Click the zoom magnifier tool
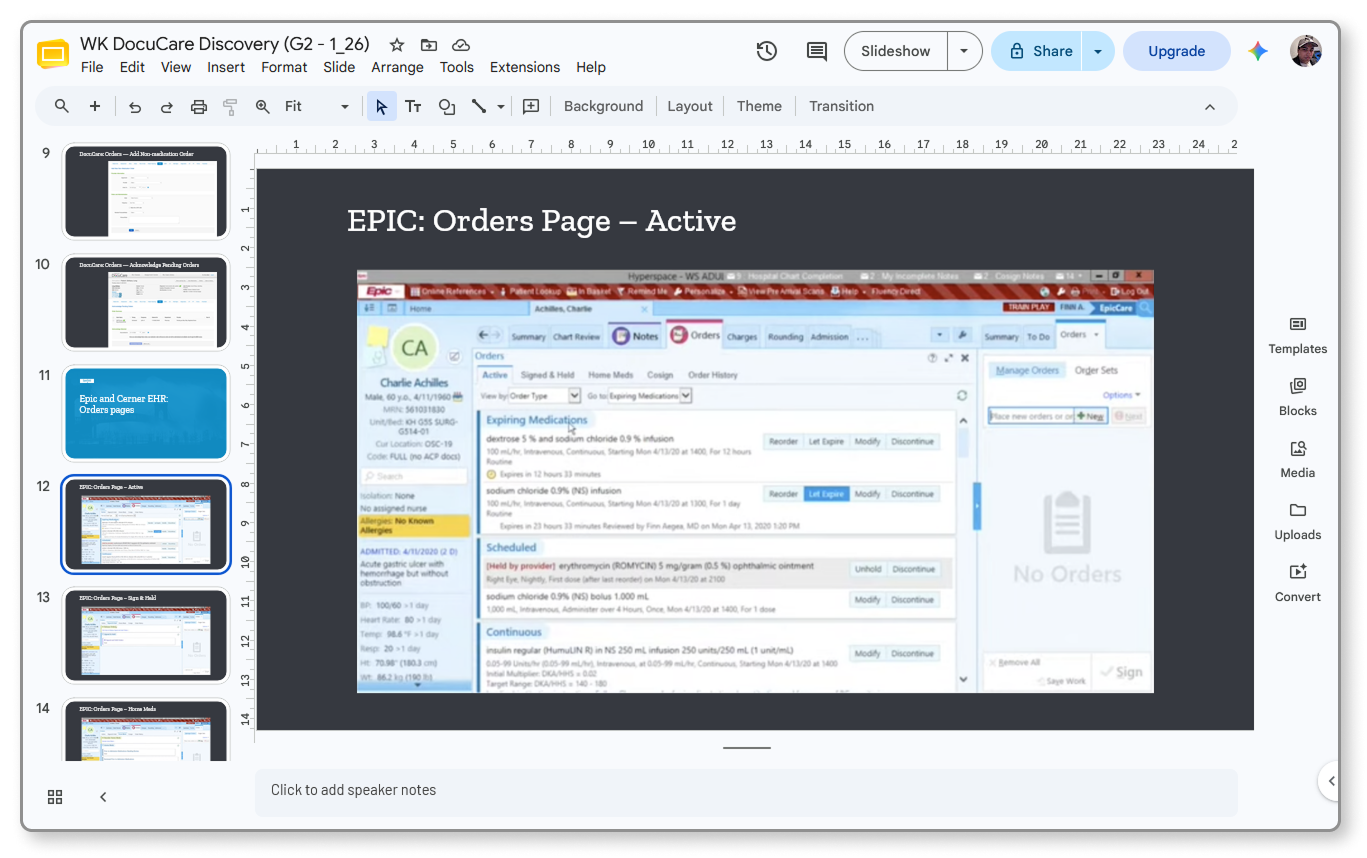The width and height of the screenshot is (1367, 858). point(263,106)
